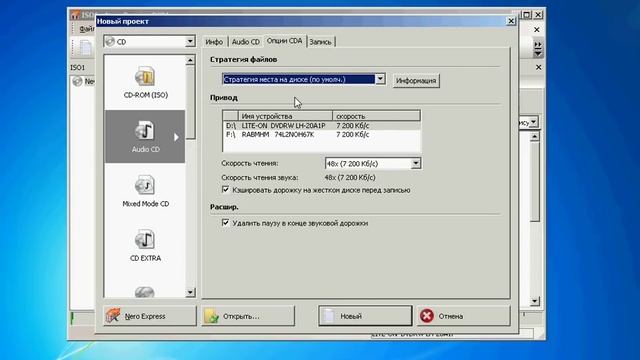Image resolution: width=640 pixels, height=360 pixels.
Task: Open dropdown at right edge of main window
Action: [x=533, y=122]
